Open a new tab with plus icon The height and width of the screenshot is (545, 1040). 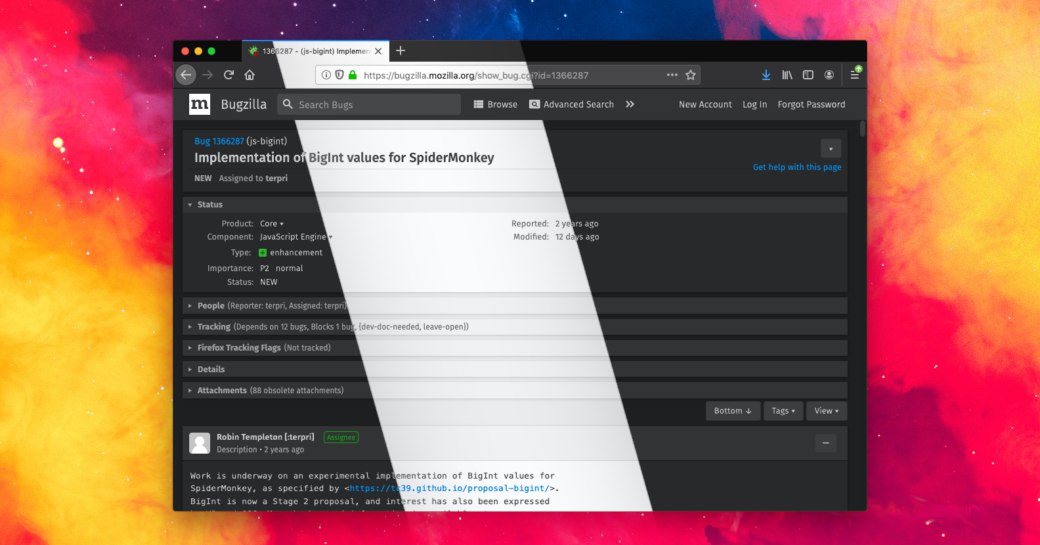pyautogui.click(x=401, y=50)
